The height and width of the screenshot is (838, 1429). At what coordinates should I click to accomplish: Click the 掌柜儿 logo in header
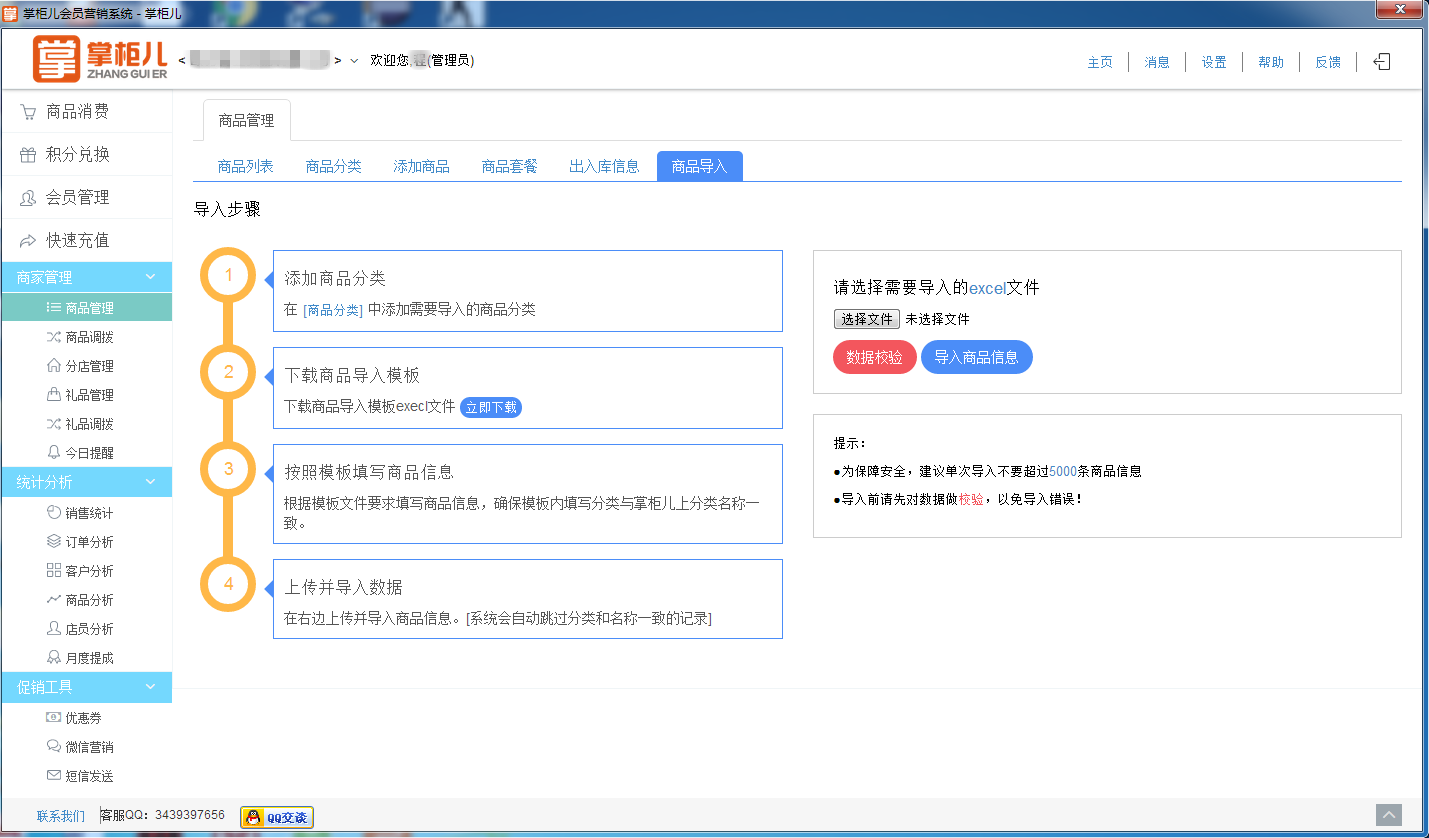pyautogui.click(x=99, y=60)
